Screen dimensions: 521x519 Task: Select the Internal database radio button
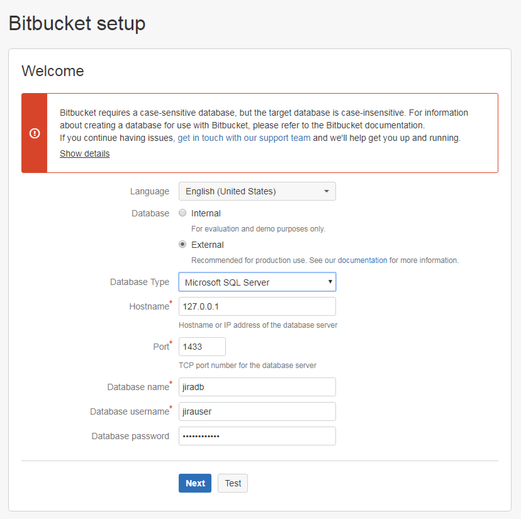(x=182, y=213)
